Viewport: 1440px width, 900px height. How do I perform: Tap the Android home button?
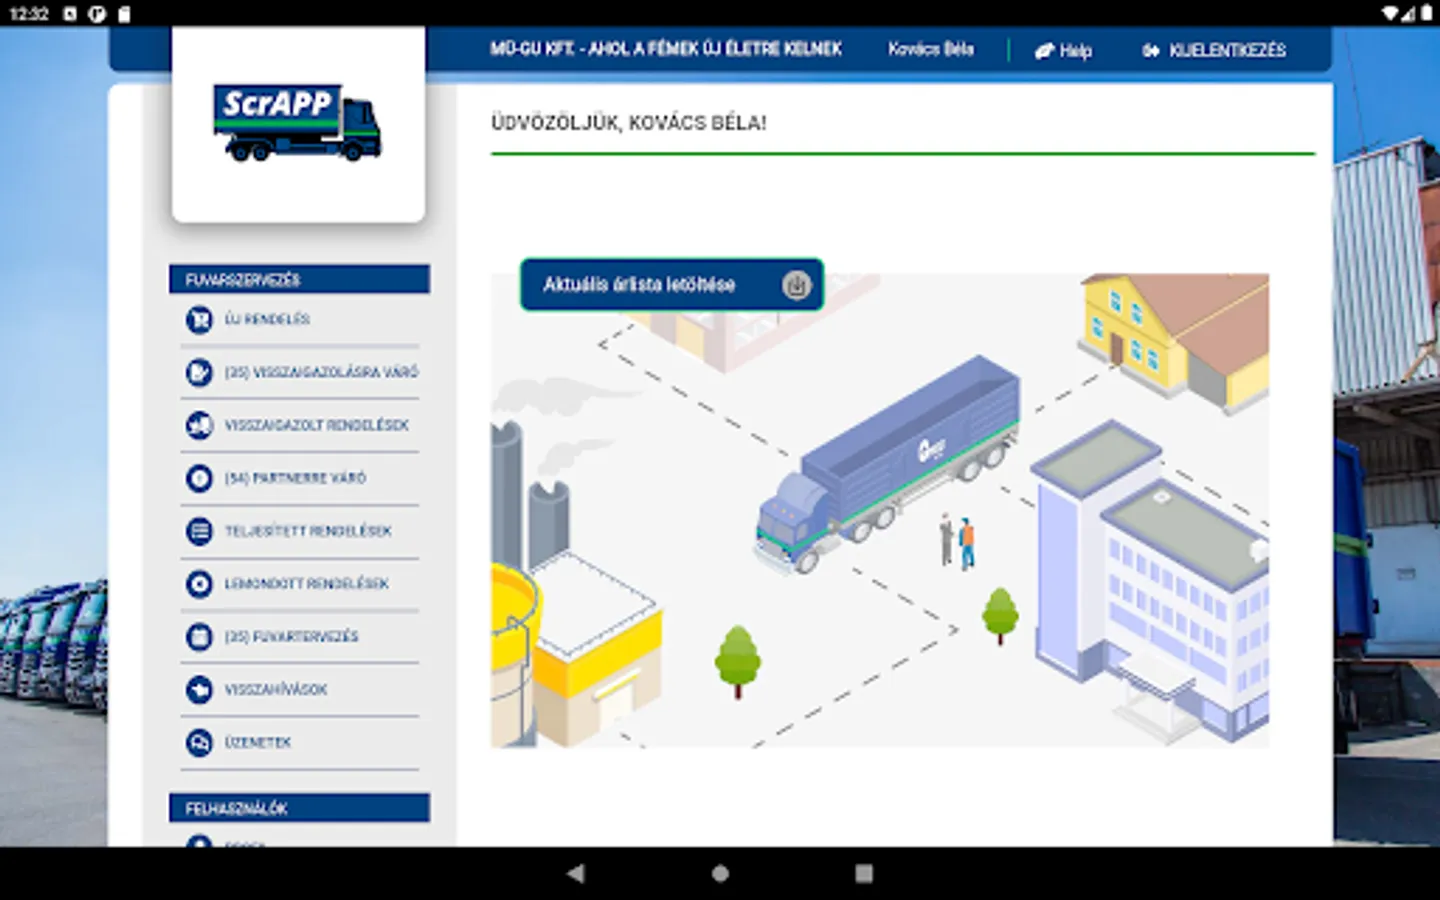pyautogui.click(x=720, y=873)
